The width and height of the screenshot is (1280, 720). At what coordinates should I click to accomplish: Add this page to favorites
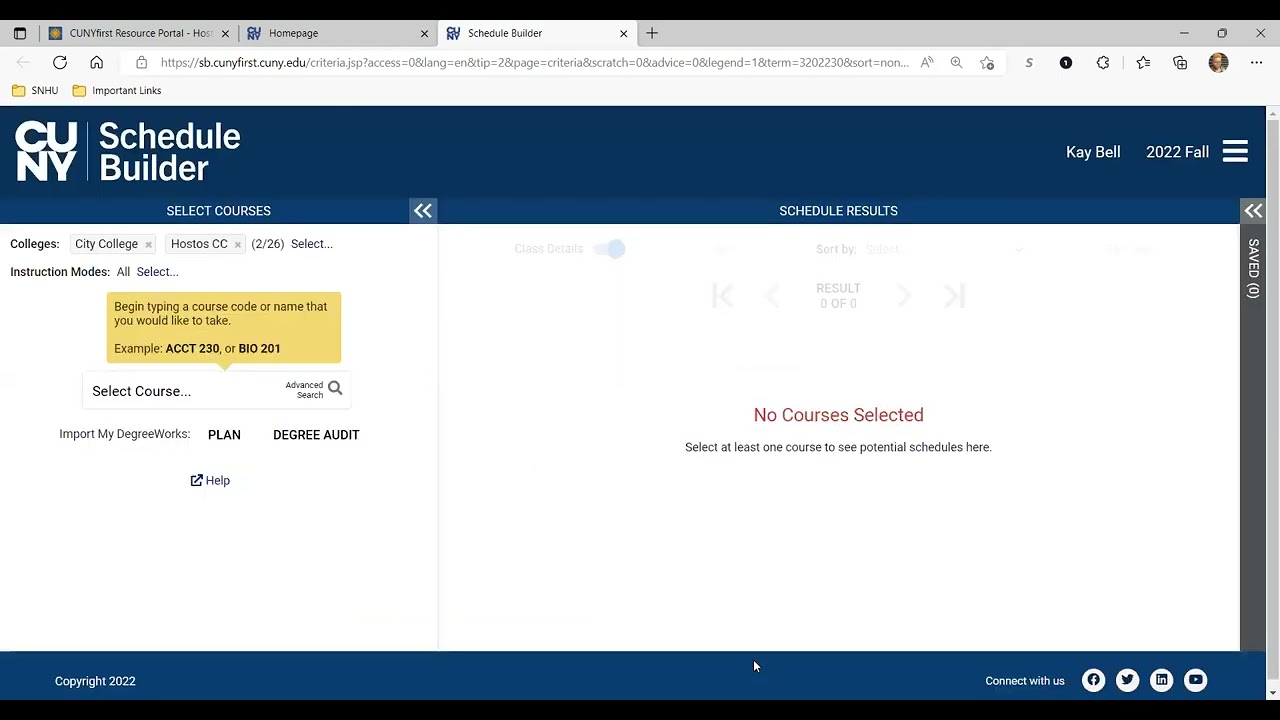987,63
